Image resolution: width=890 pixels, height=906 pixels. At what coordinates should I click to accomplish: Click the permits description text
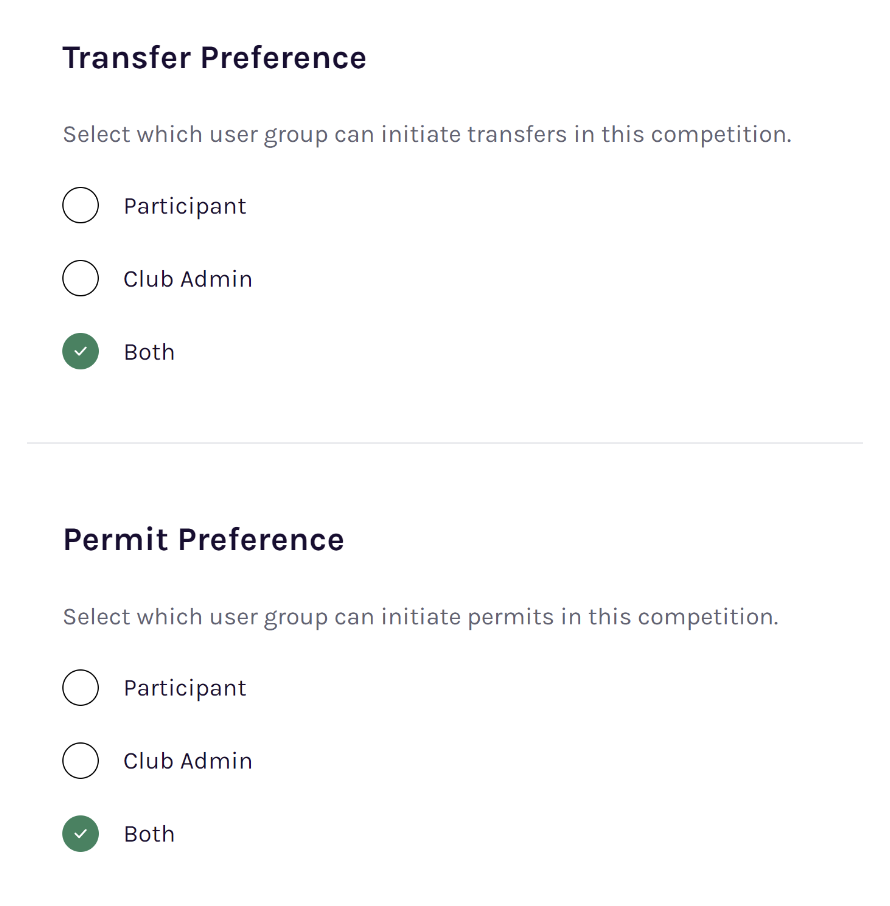click(x=420, y=616)
